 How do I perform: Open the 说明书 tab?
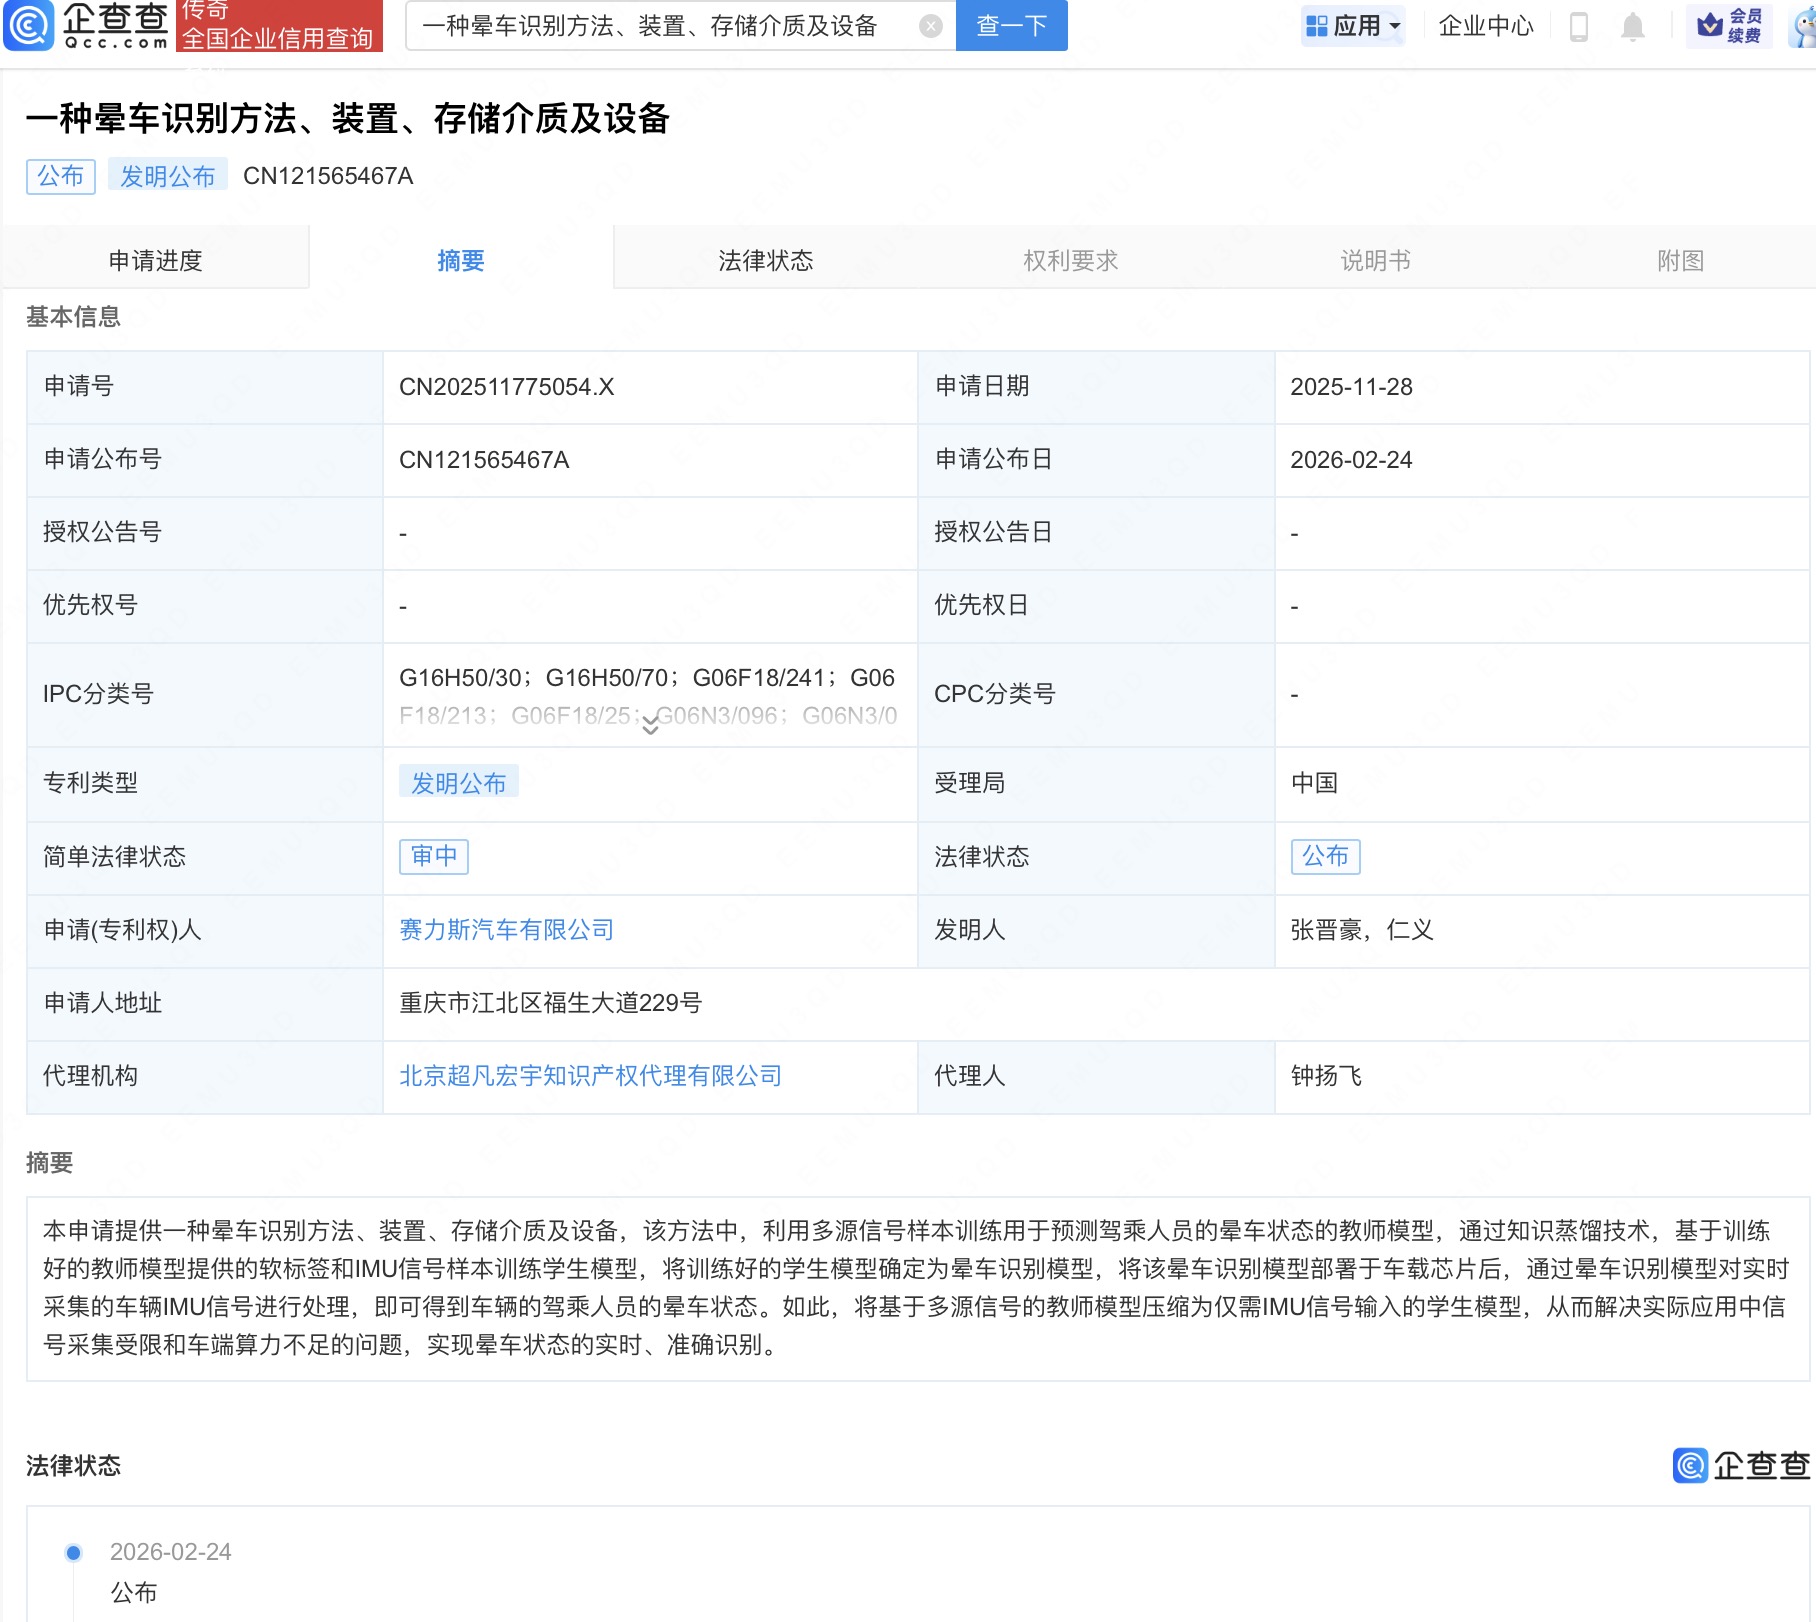1375,260
